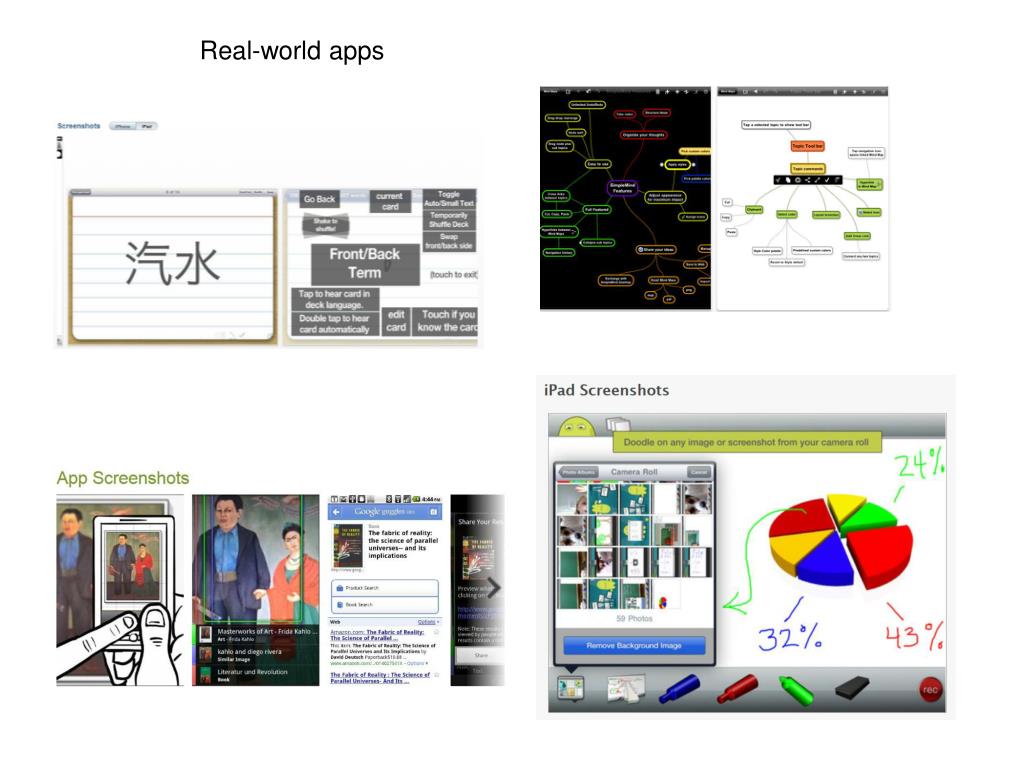Tap Temporarily Shuffle Deck overlay
1024x768 pixels.
449,220
